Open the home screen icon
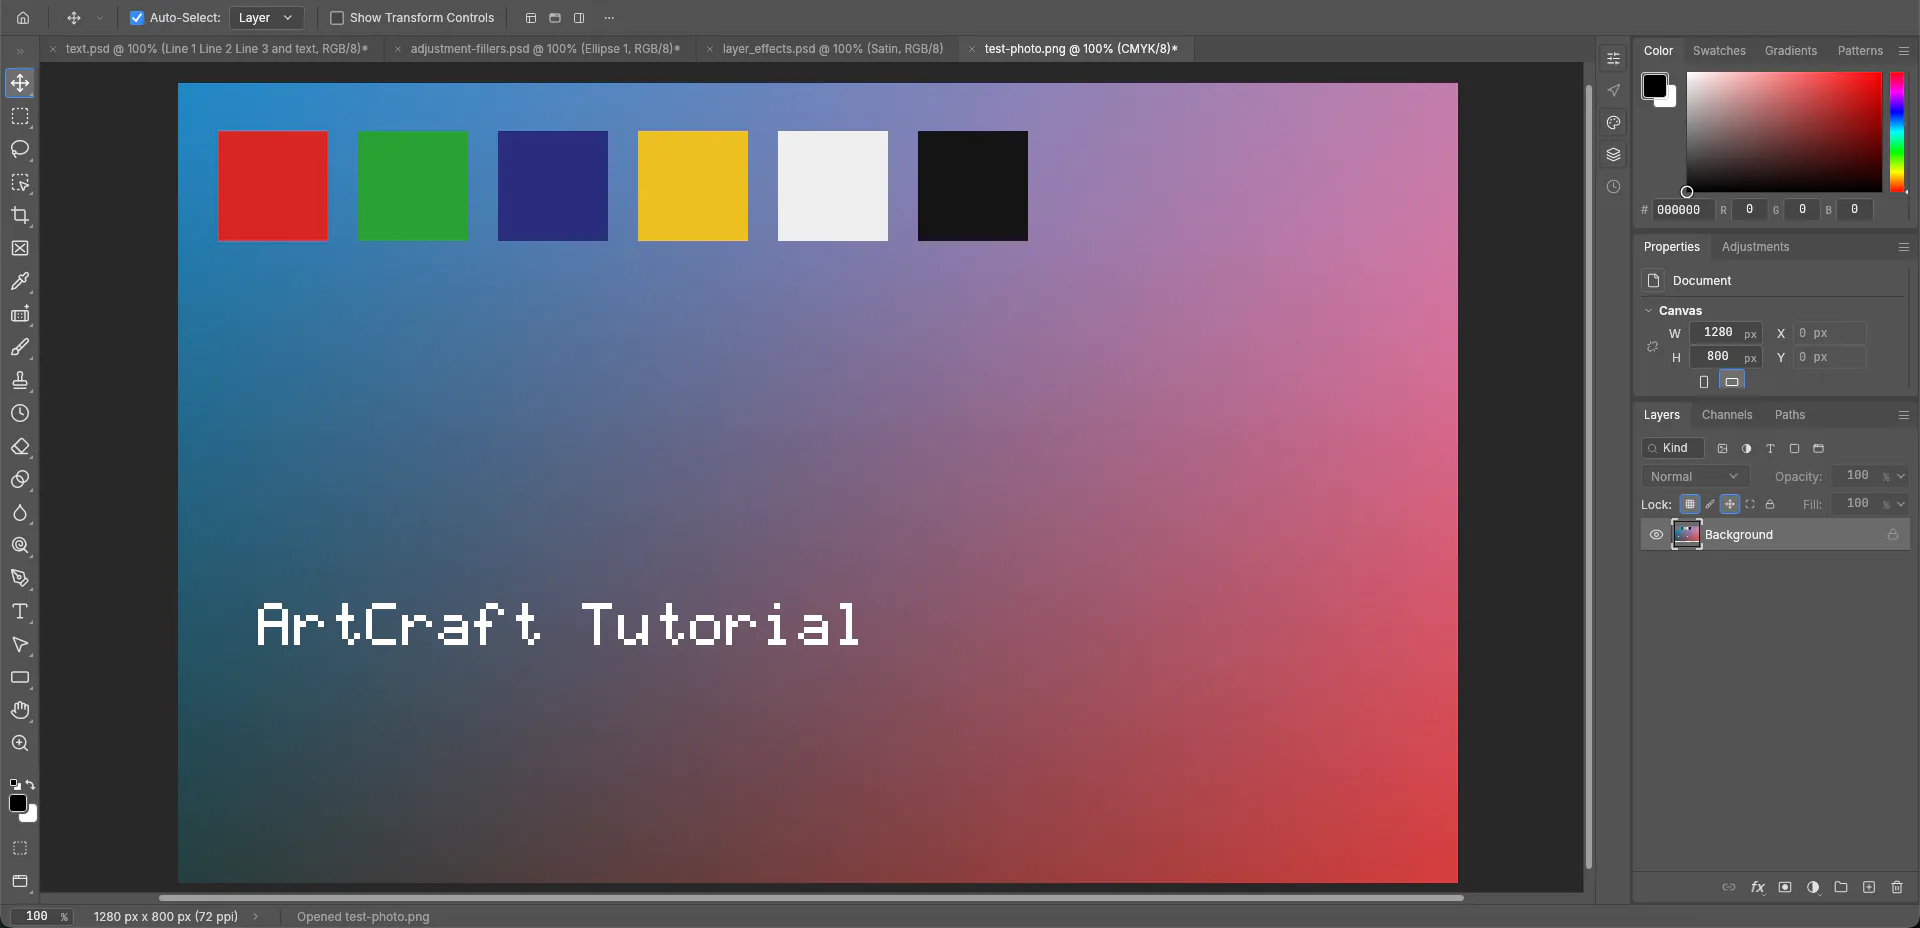 [23, 18]
